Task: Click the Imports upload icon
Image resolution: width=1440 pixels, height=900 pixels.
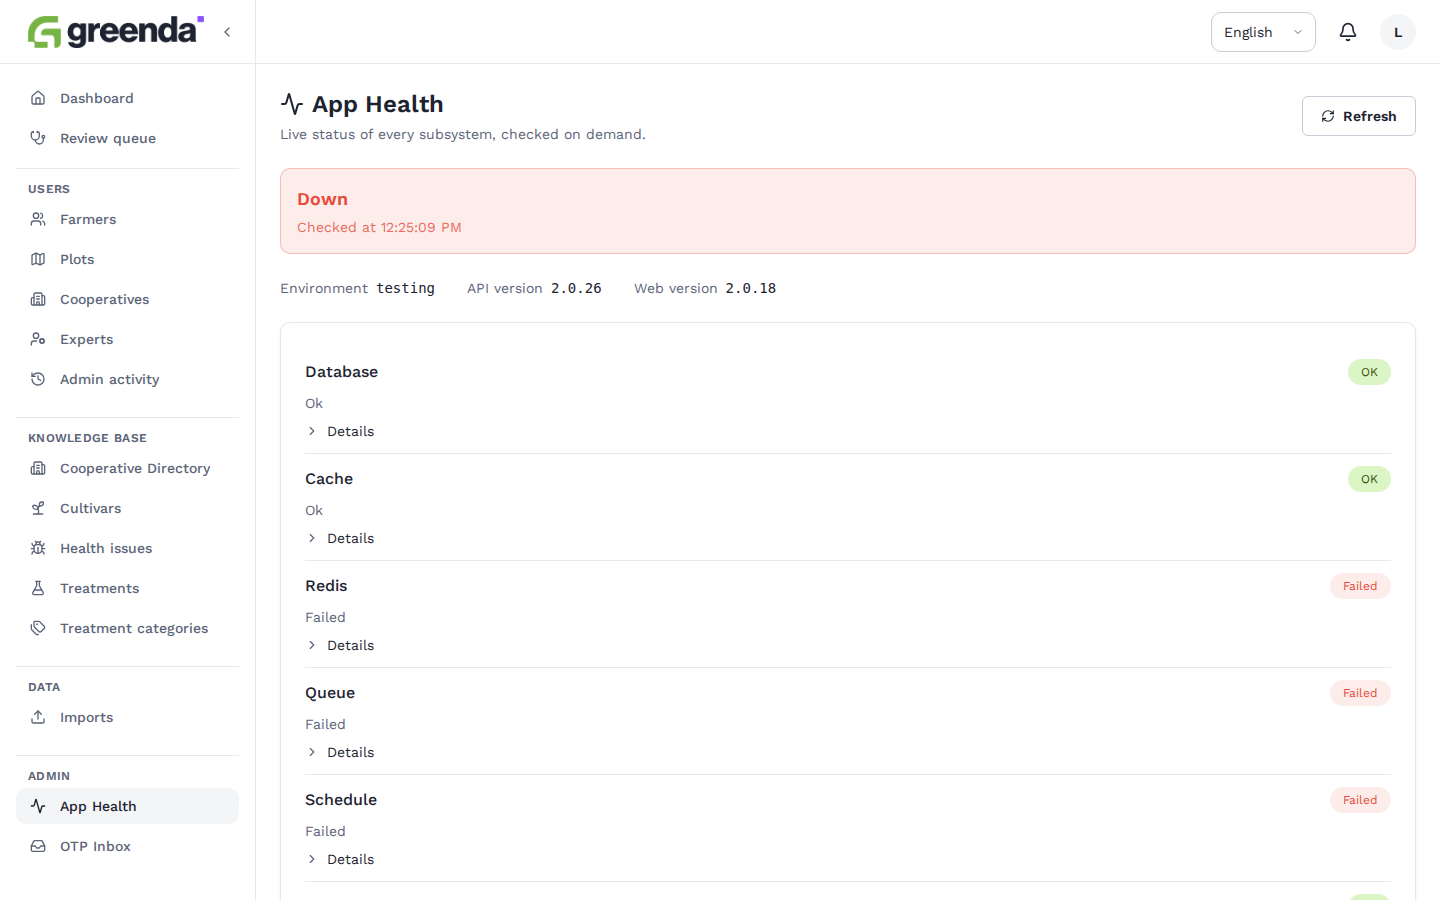Action: (38, 717)
